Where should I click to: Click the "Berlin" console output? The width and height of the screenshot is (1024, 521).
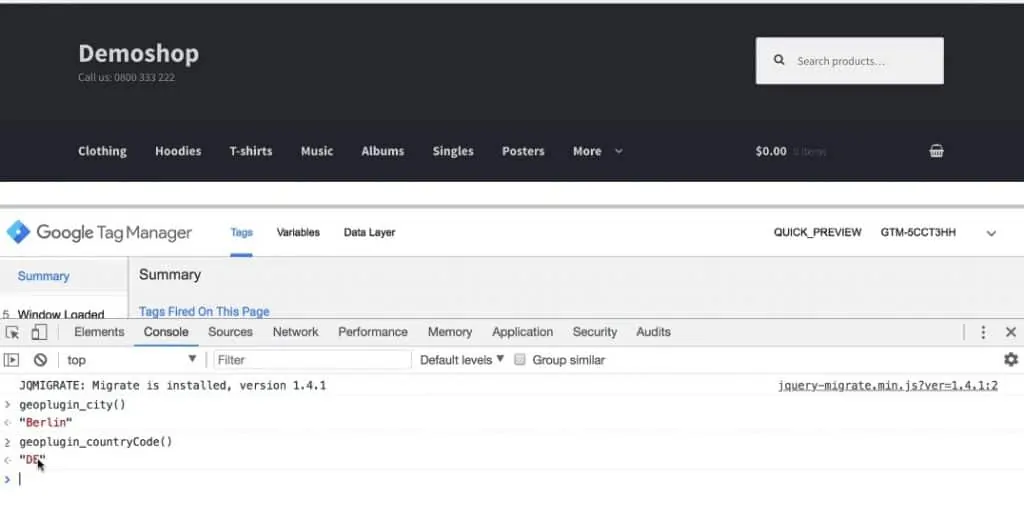(x=46, y=422)
